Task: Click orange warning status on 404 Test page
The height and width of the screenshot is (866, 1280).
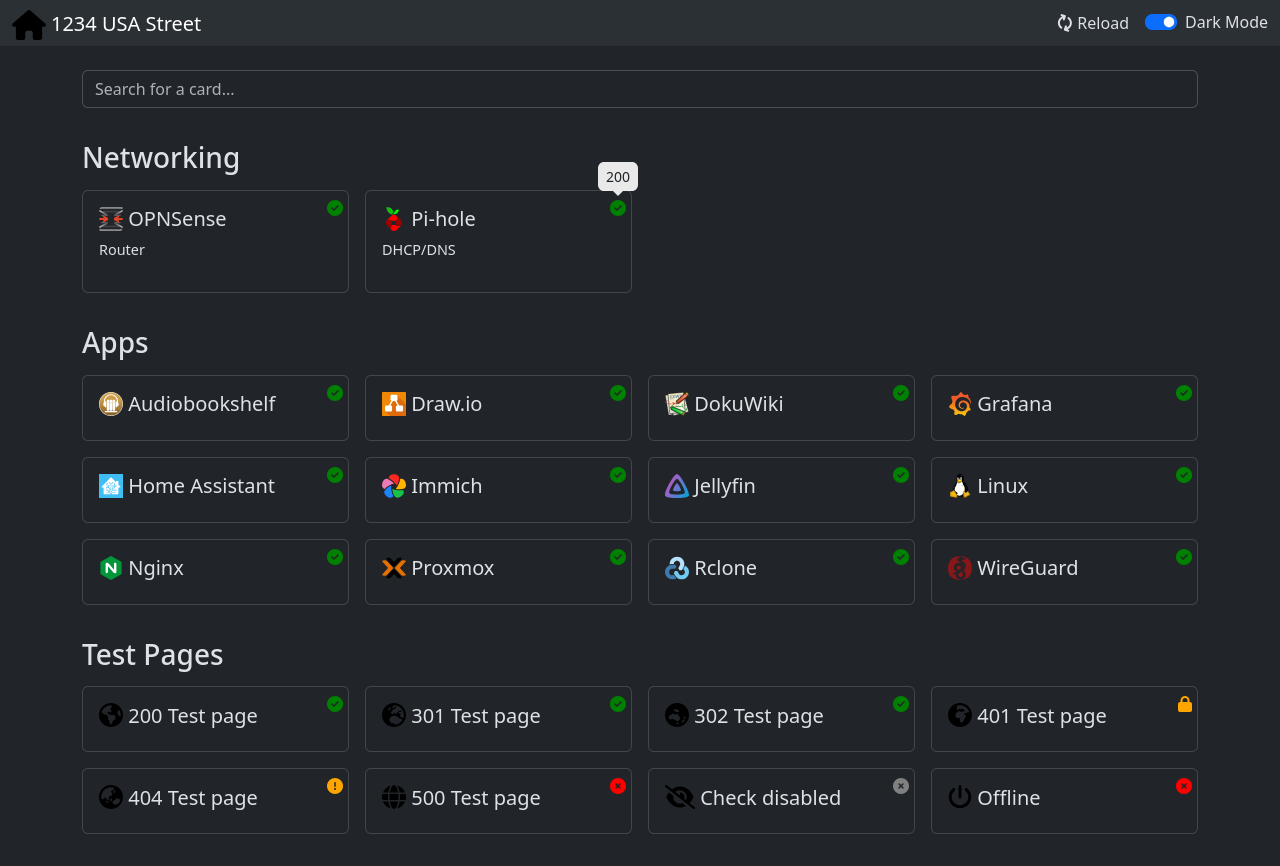Action: (x=335, y=786)
